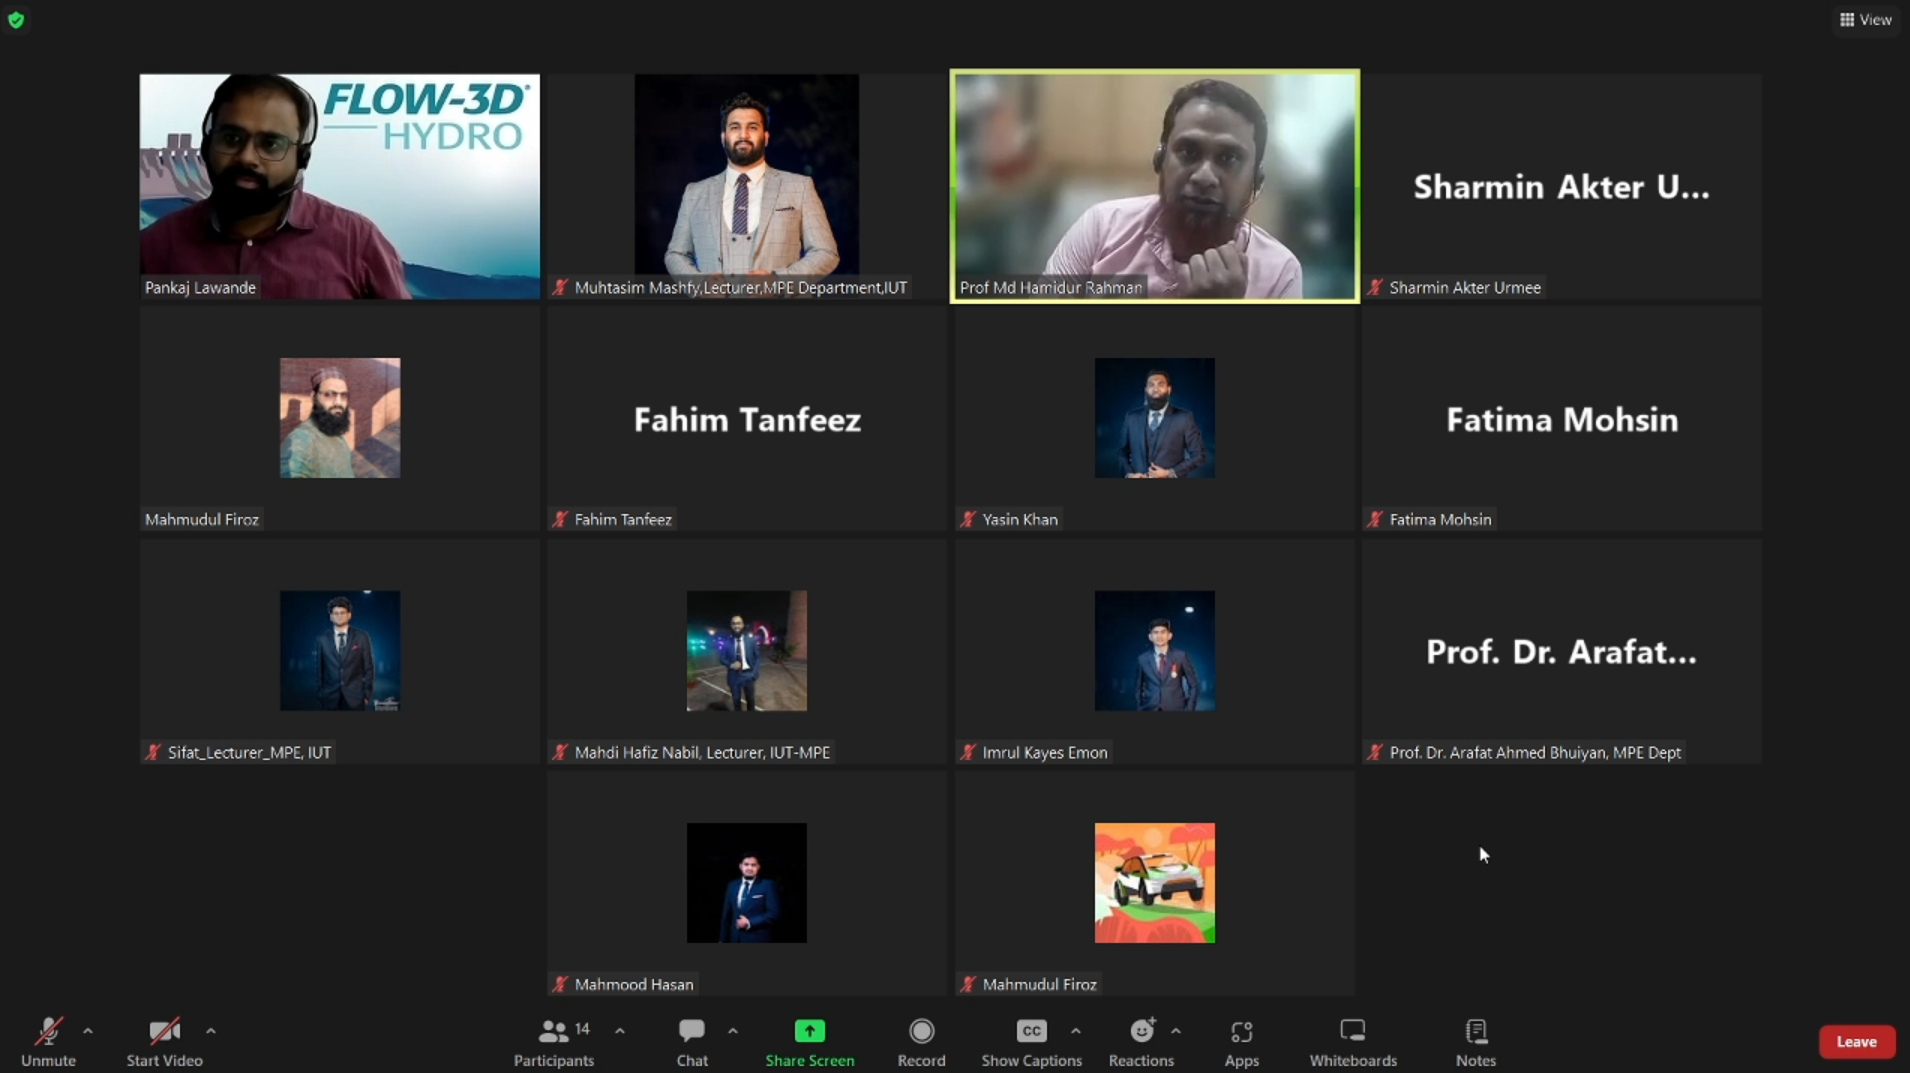The image size is (1910, 1073).
Task: Click muted mic icon beside Fahim Tanfeez label
Action: point(560,519)
